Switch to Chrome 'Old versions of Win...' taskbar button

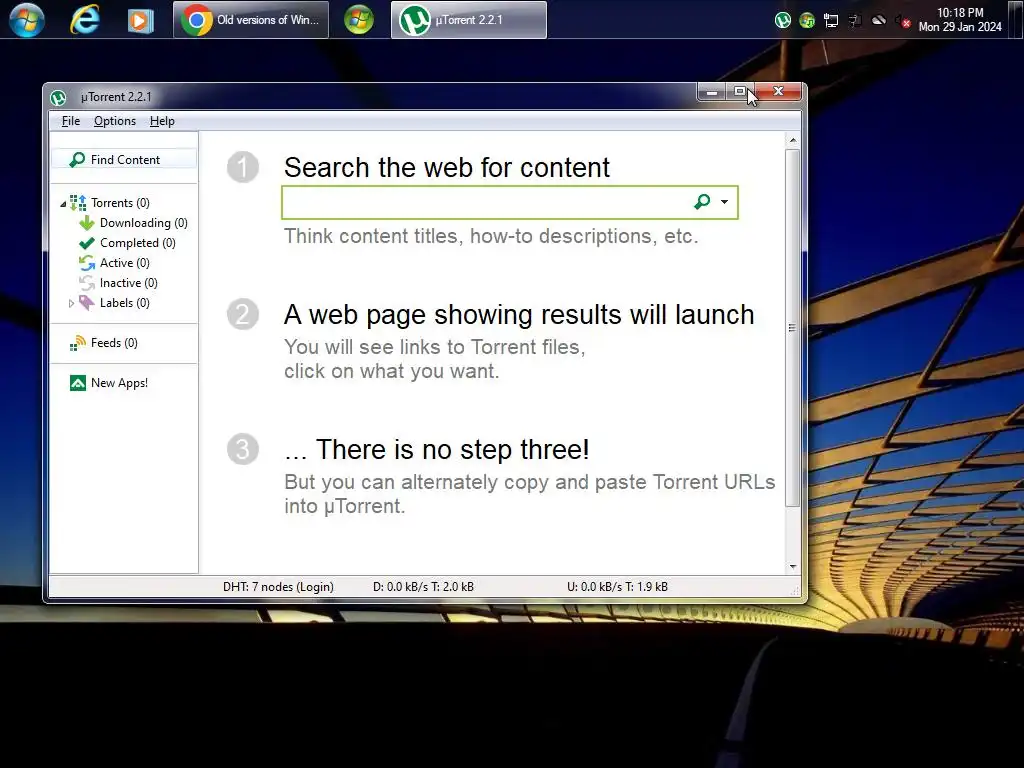point(251,20)
